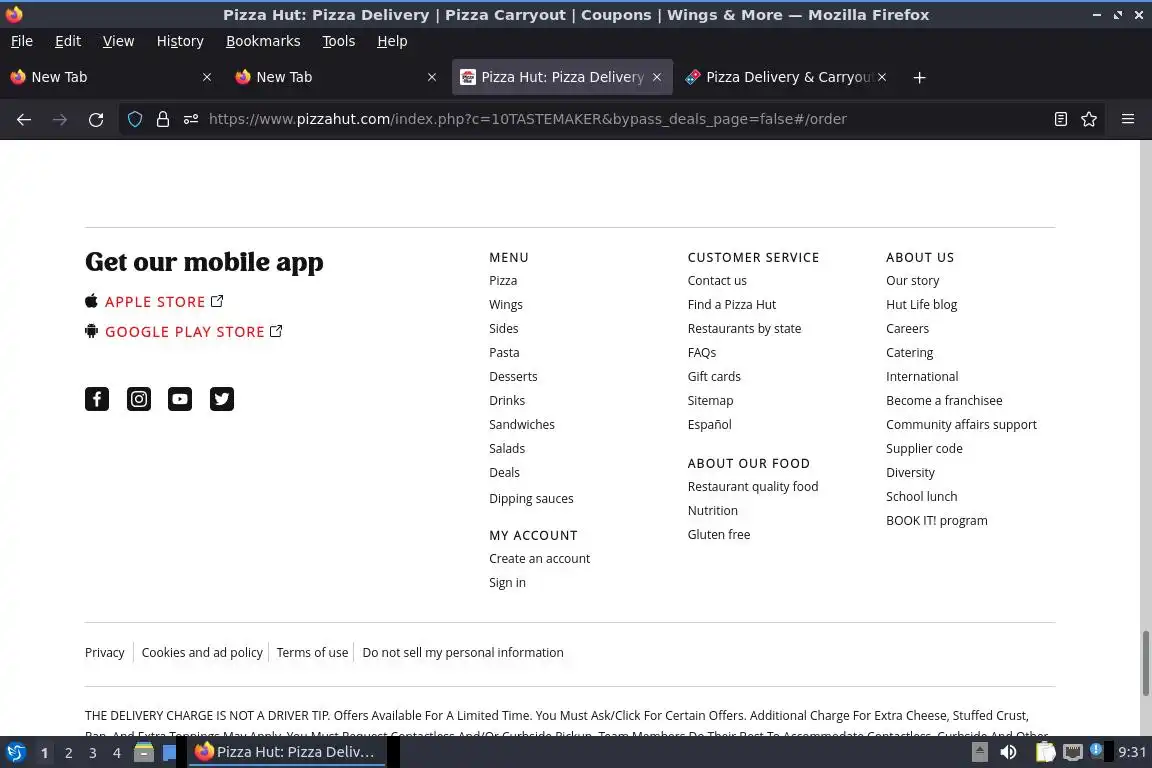Screen dimensions: 1152x768
Task: Go to the Desserts menu link
Action: click(514, 376)
